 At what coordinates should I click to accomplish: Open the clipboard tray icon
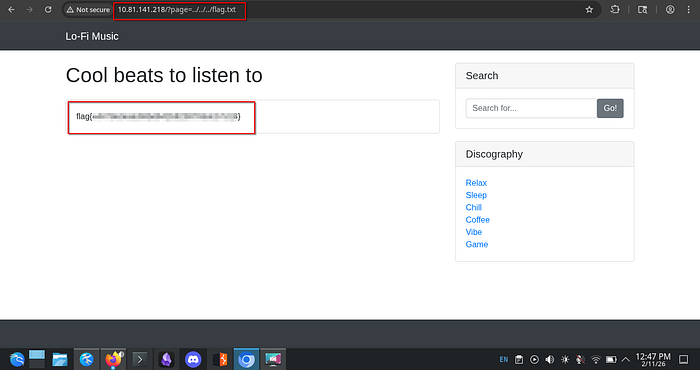coord(519,359)
